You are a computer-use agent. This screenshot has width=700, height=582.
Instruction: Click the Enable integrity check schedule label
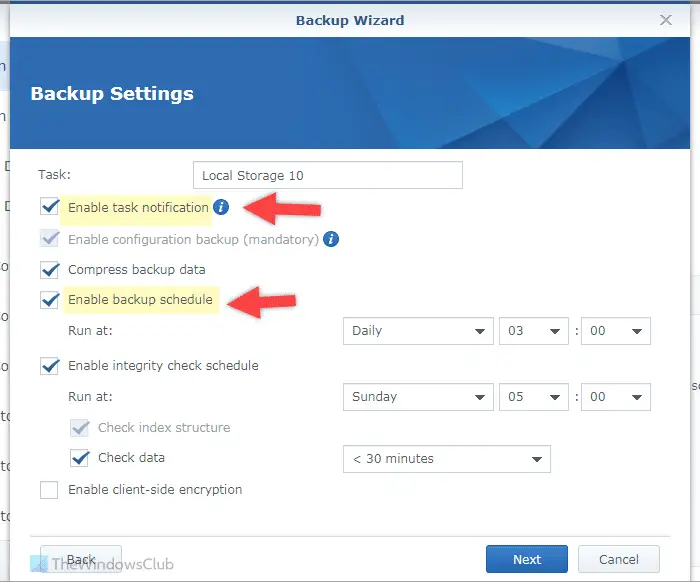click(163, 366)
